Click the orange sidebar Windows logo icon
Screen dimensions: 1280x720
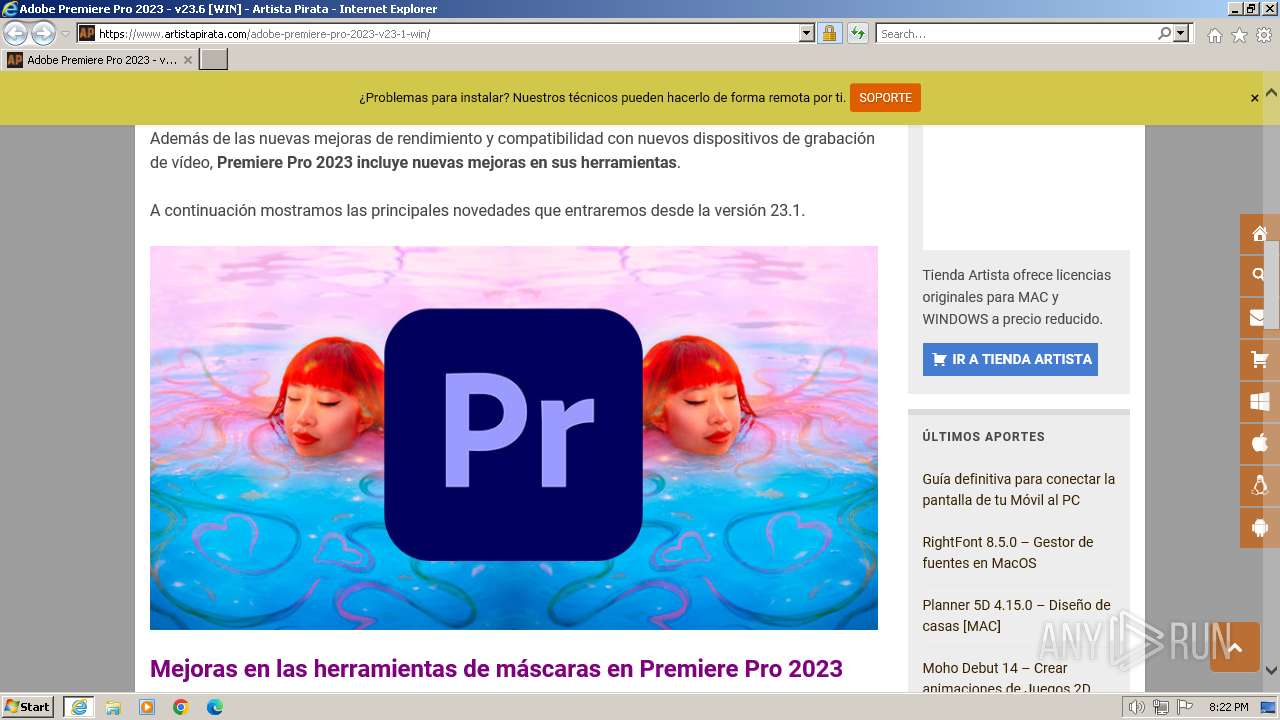(x=1259, y=402)
